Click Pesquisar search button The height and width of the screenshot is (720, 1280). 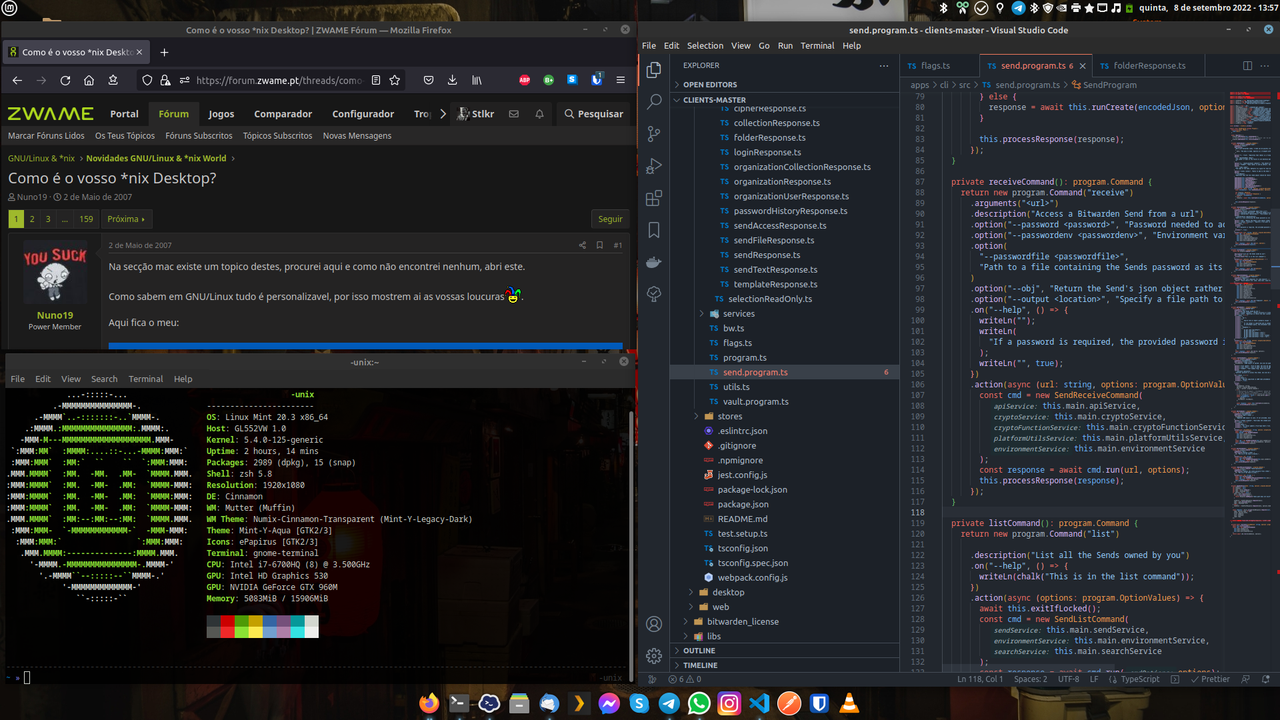tap(593, 114)
